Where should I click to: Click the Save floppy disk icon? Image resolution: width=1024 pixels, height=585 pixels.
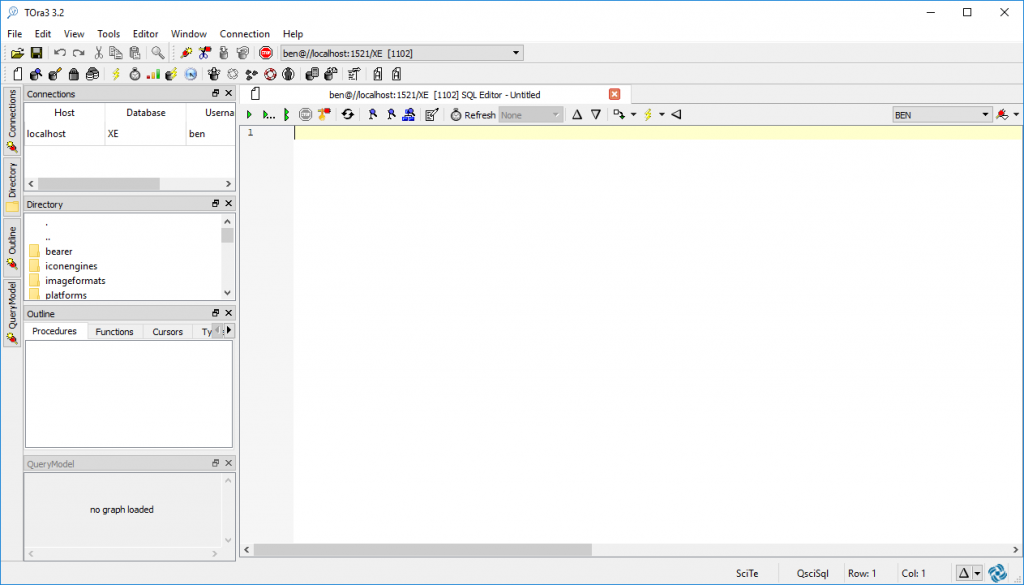click(x=36, y=53)
